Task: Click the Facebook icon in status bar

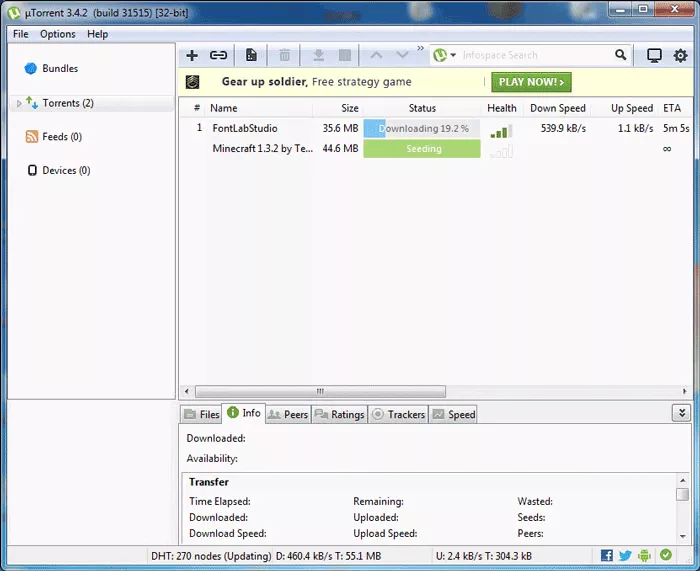Action: point(607,555)
